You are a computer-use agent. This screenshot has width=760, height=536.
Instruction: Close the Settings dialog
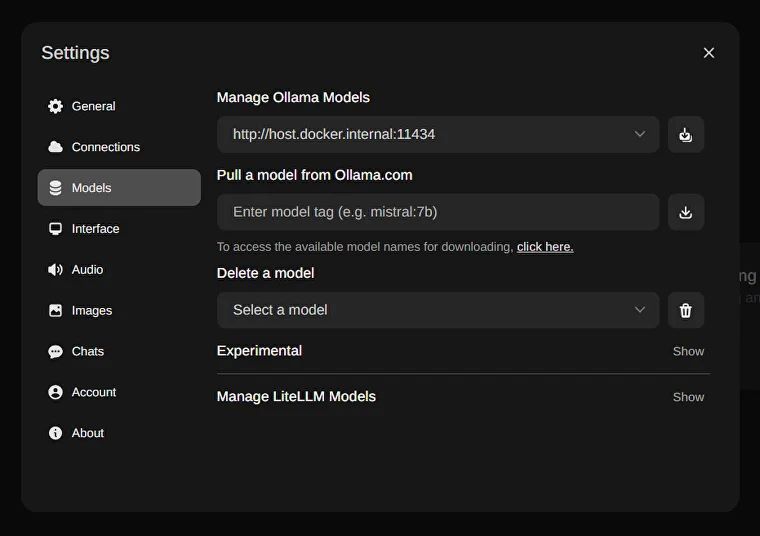click(708, 53)
